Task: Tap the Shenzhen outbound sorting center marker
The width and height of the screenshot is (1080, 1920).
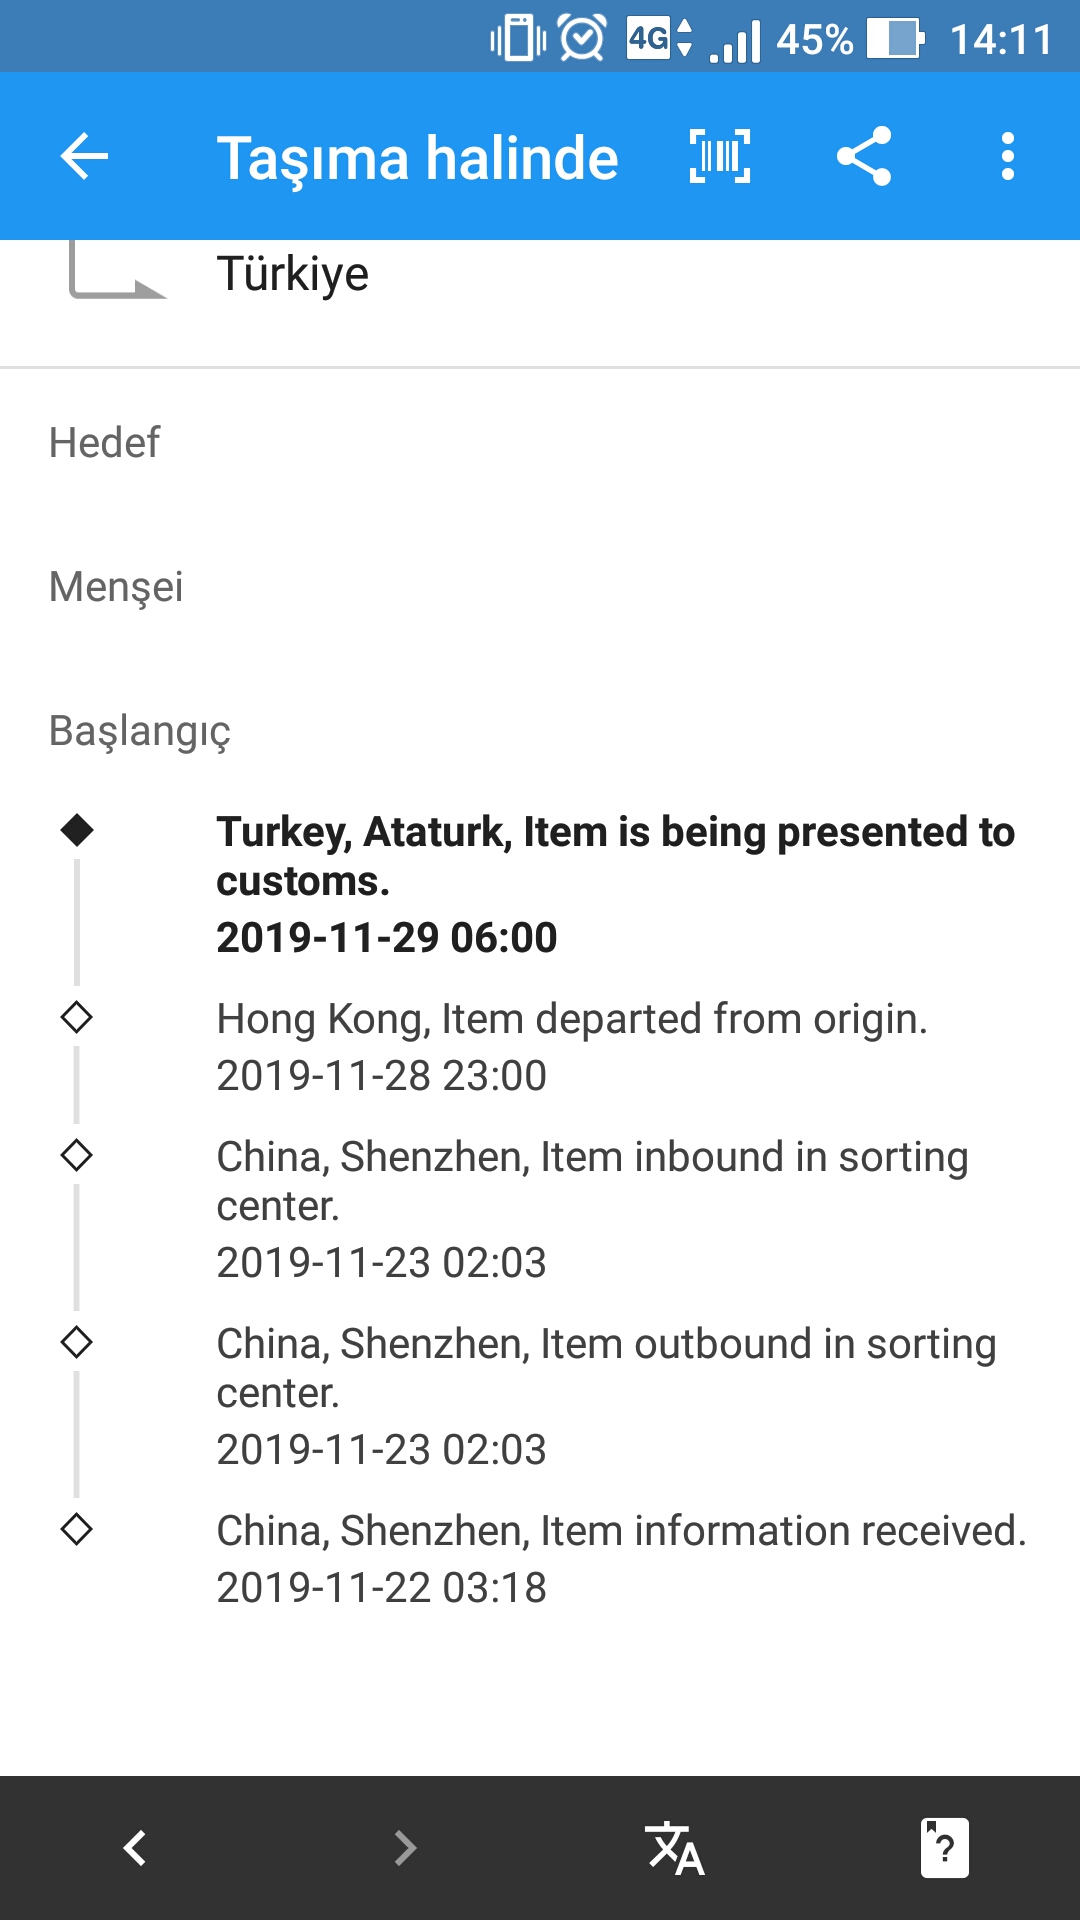Action: click(77, 1342)
